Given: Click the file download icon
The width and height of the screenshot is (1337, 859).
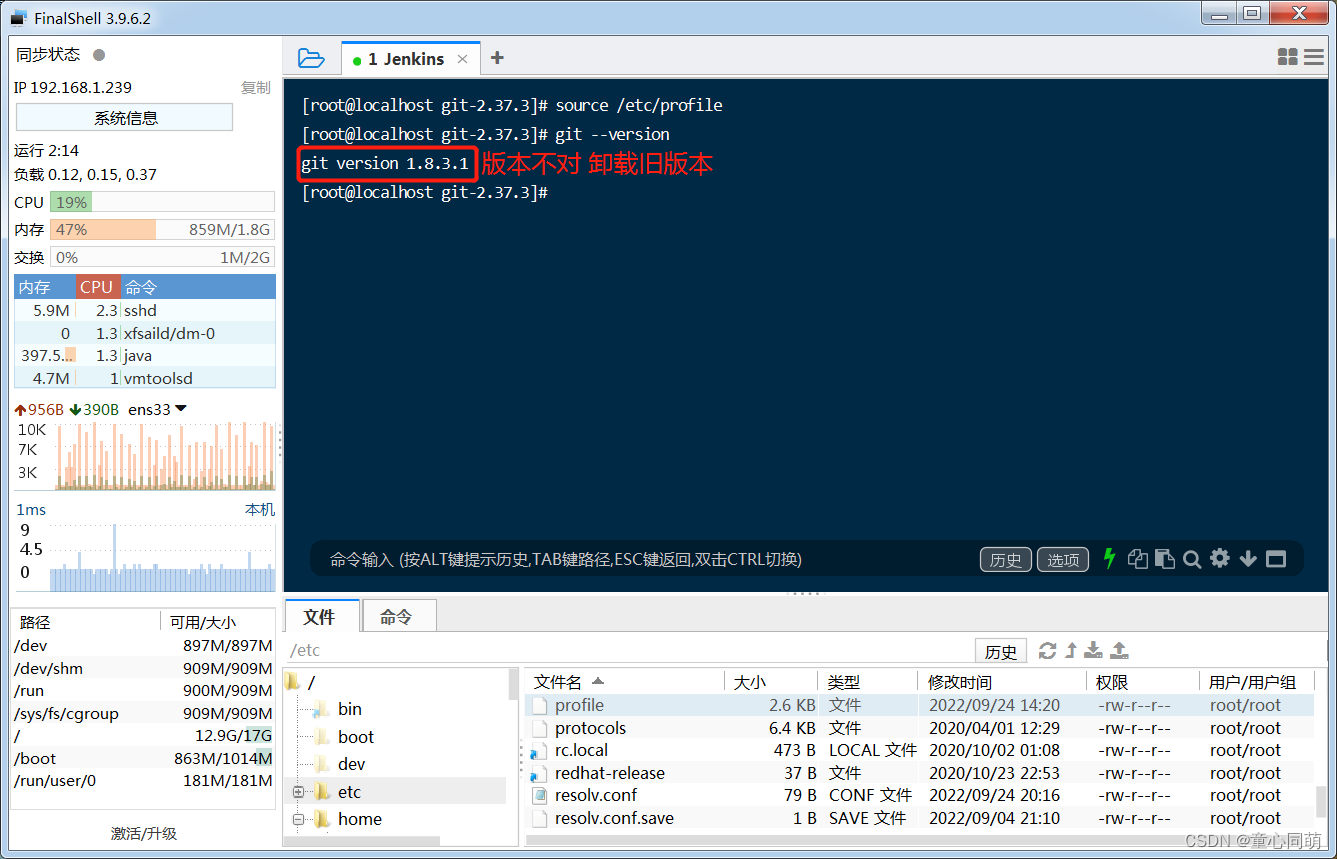Looking at the screenshot, I should 1094,651.
